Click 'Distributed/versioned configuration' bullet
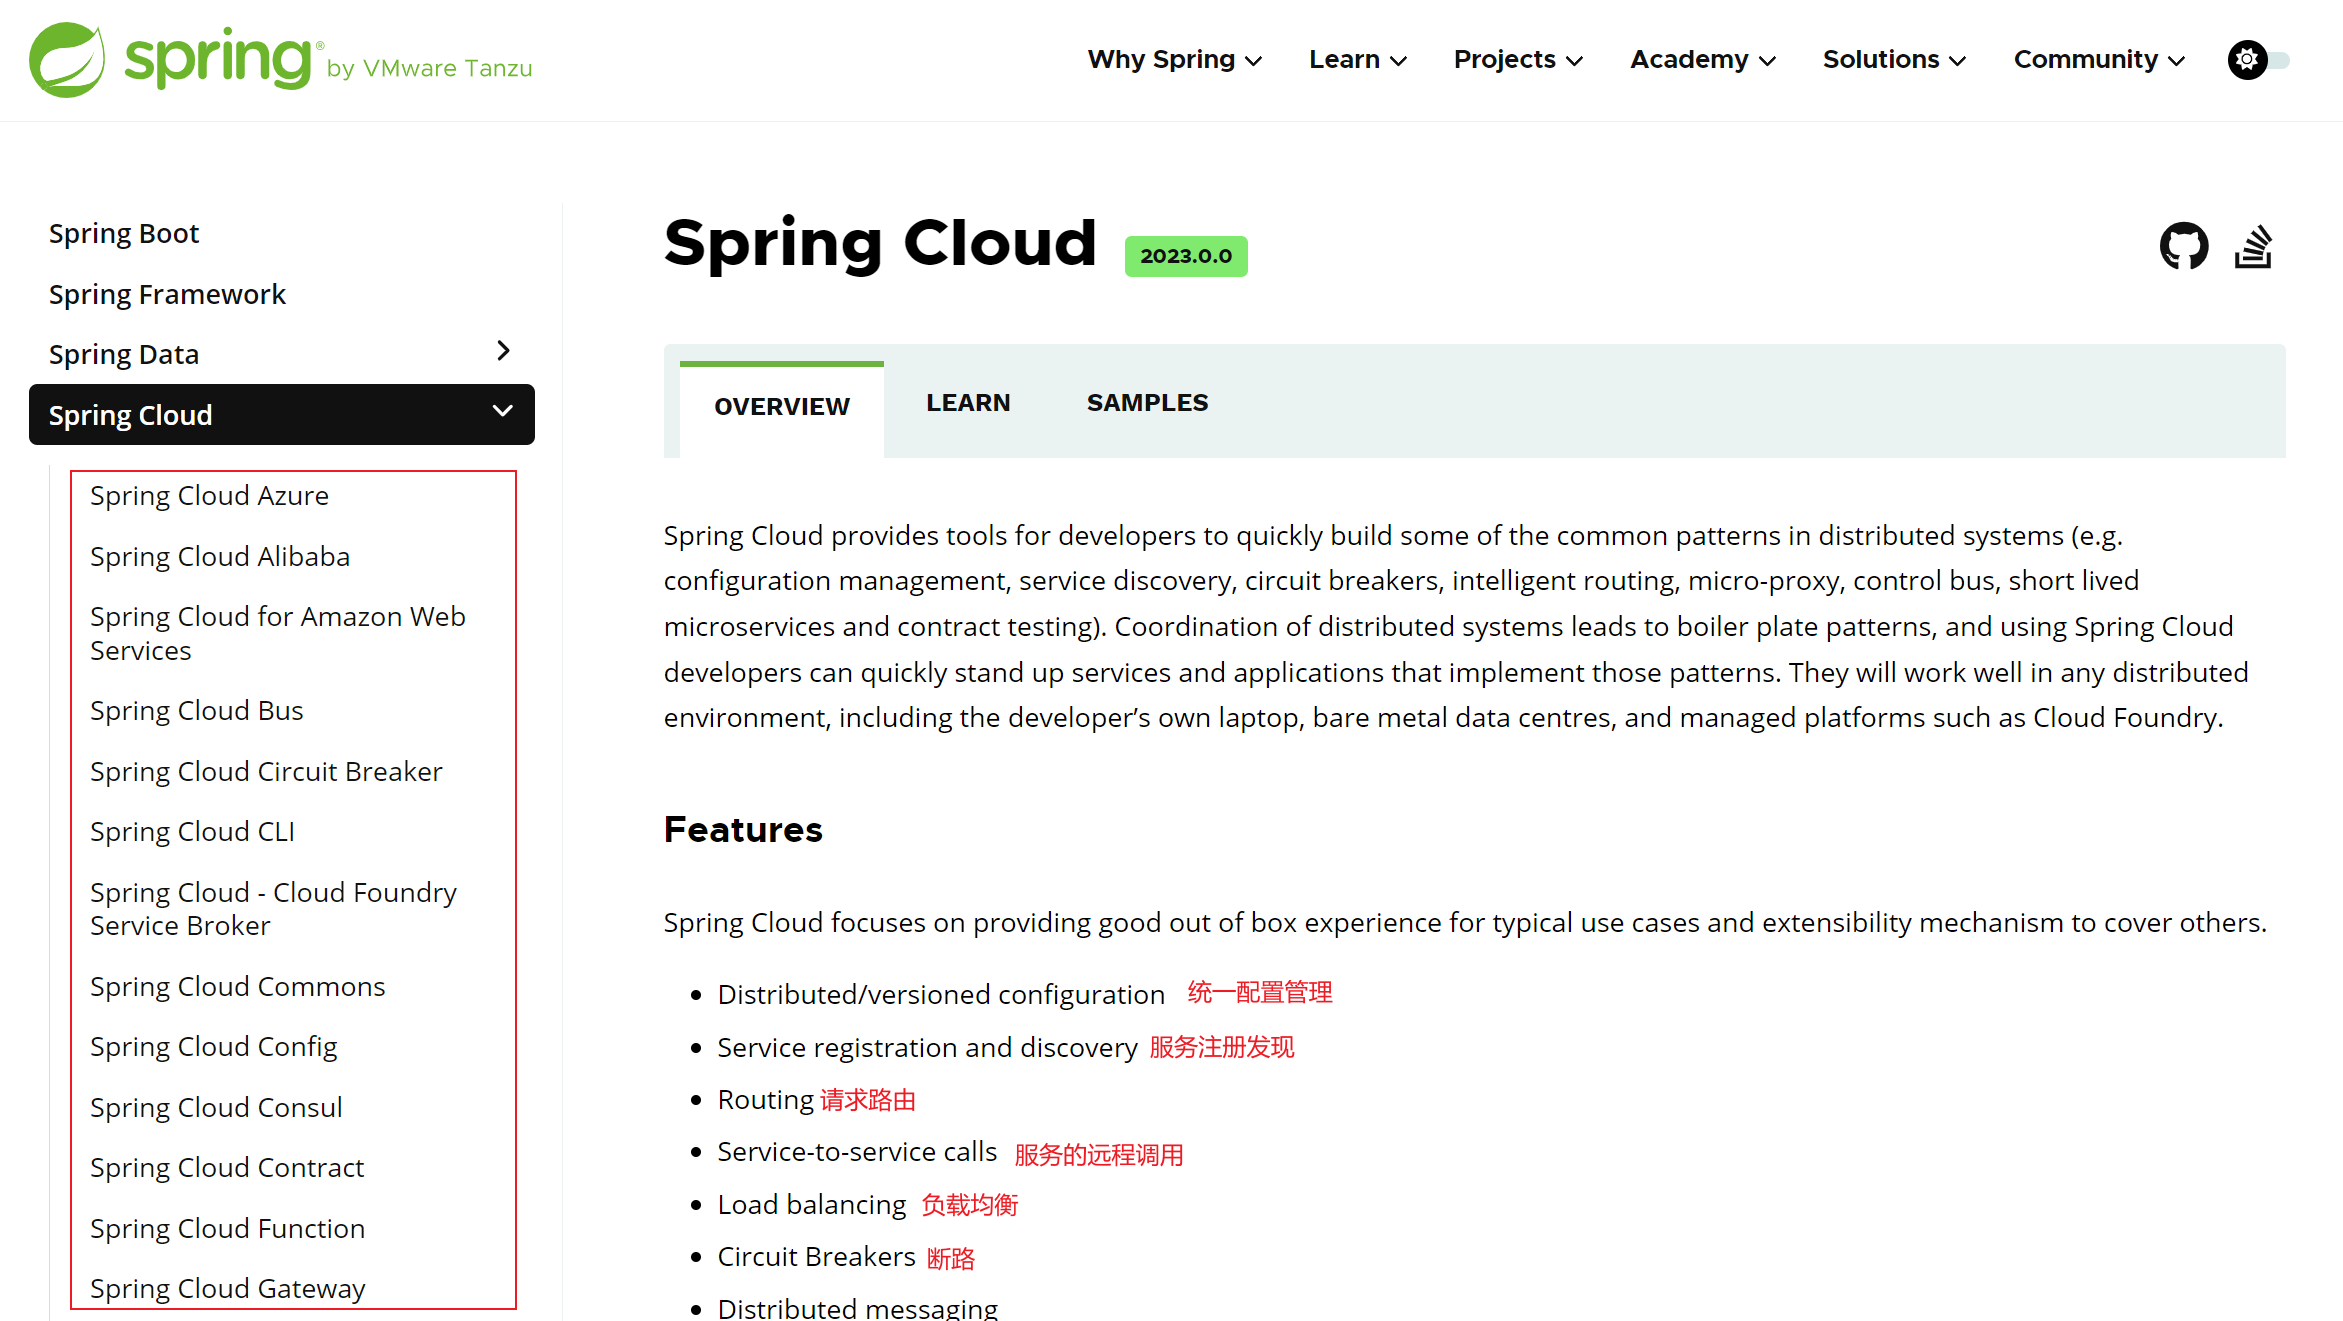The image size is (2343, 1321). click(x=941, y=995)
